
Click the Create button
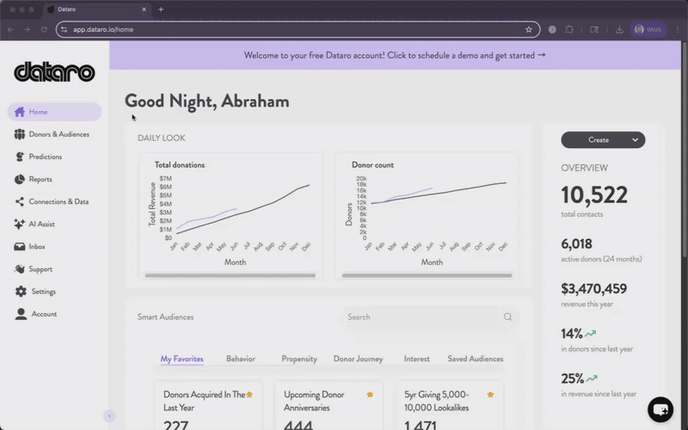[x=603, y=140]
